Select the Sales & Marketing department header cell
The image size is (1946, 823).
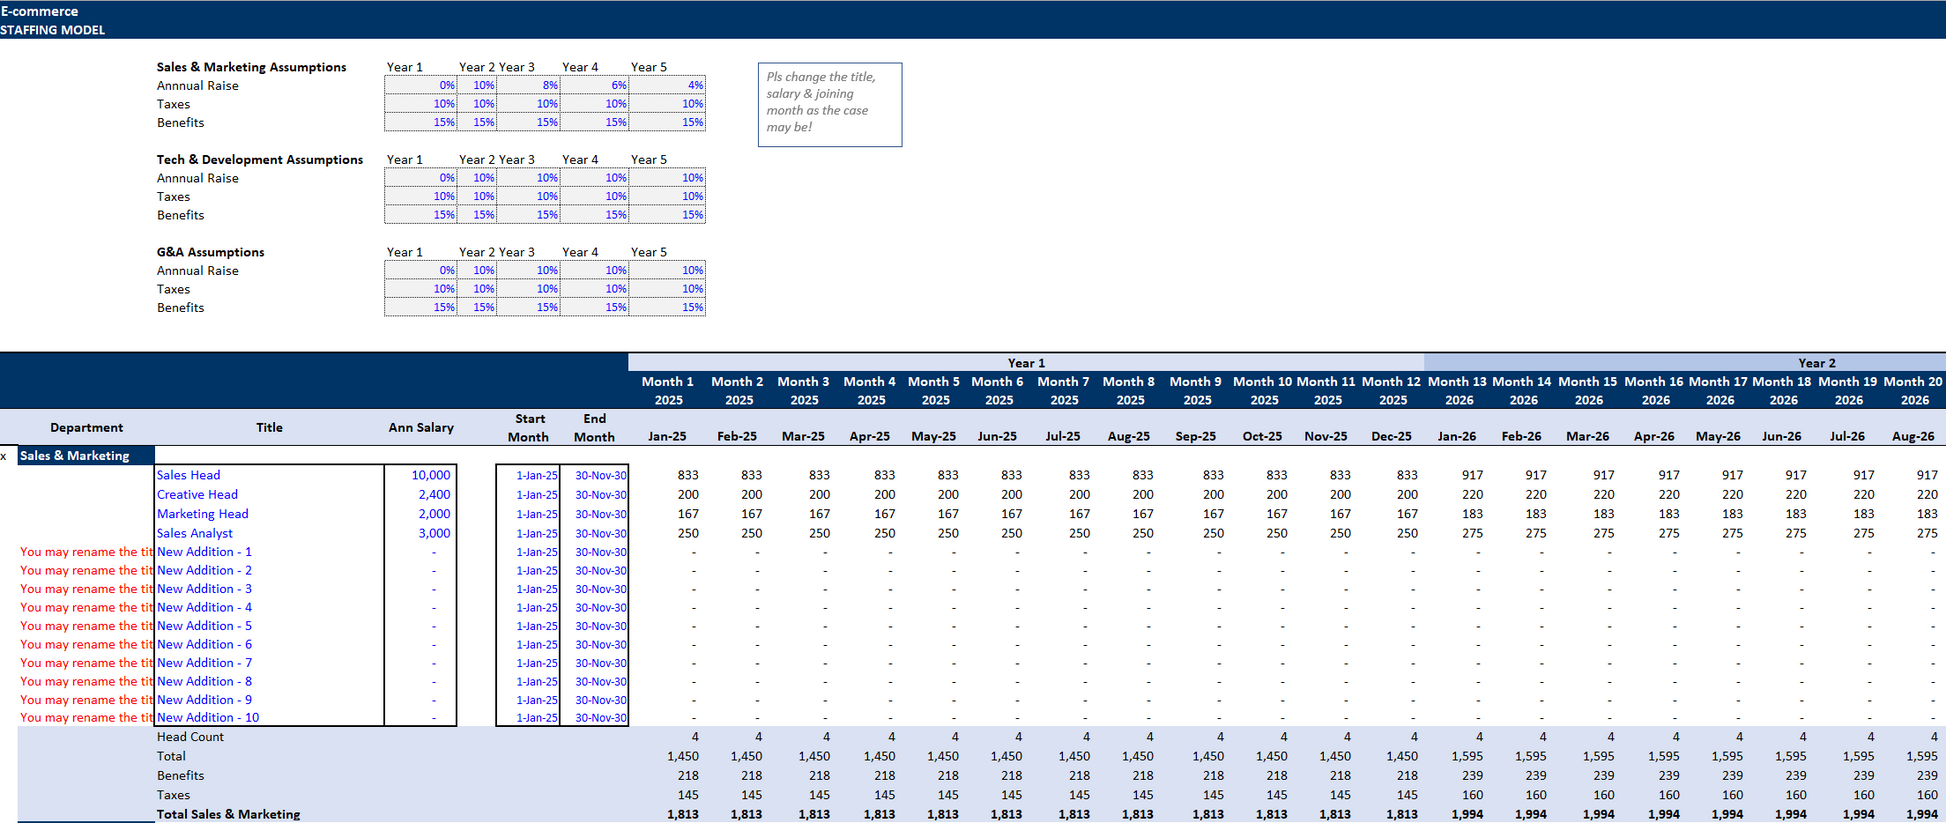click(x=86, y=456)
